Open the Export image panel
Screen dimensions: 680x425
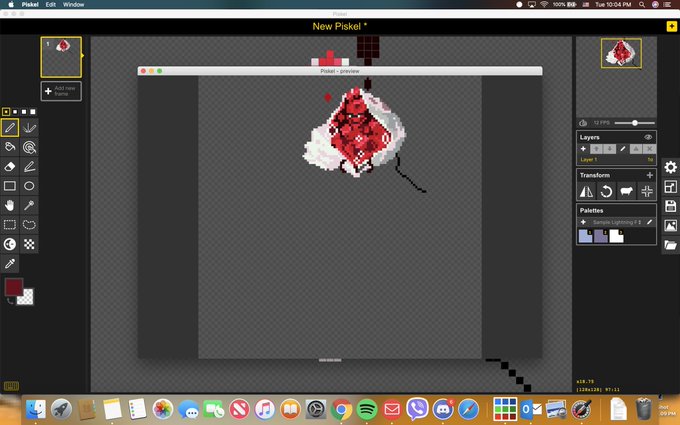[x=670, y=226]
